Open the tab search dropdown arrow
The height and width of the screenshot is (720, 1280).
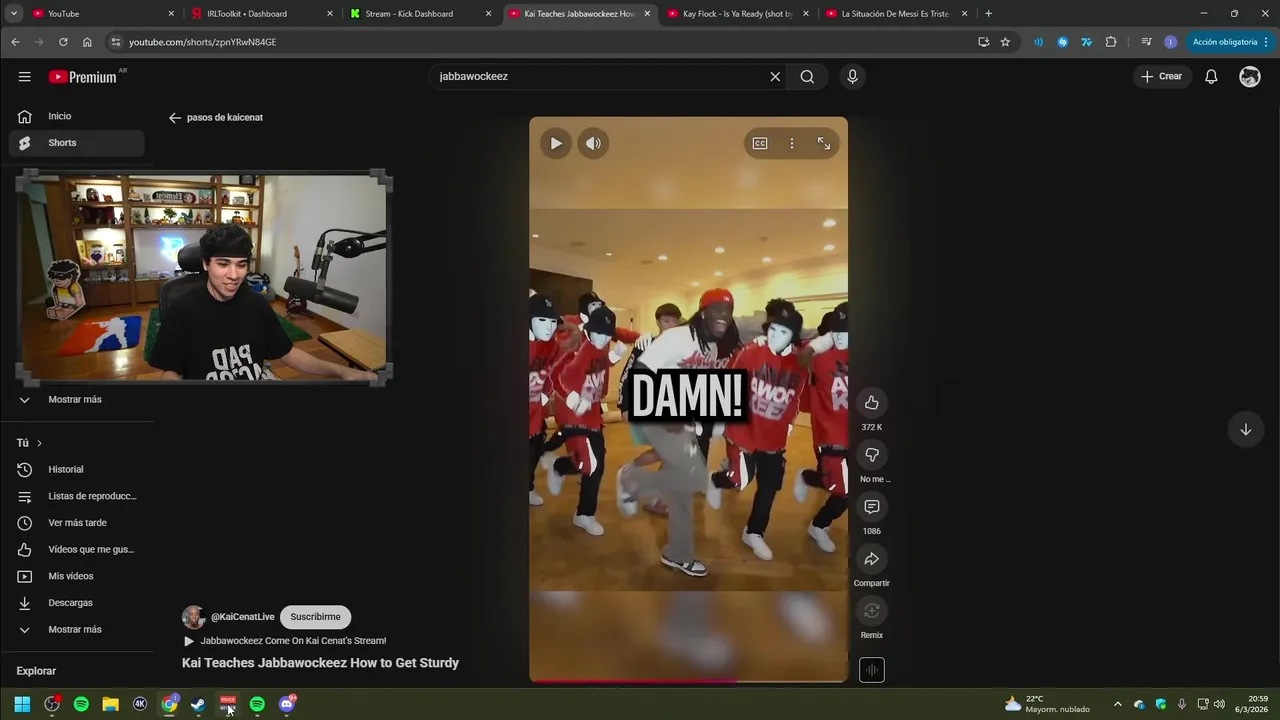pos(14,14)
